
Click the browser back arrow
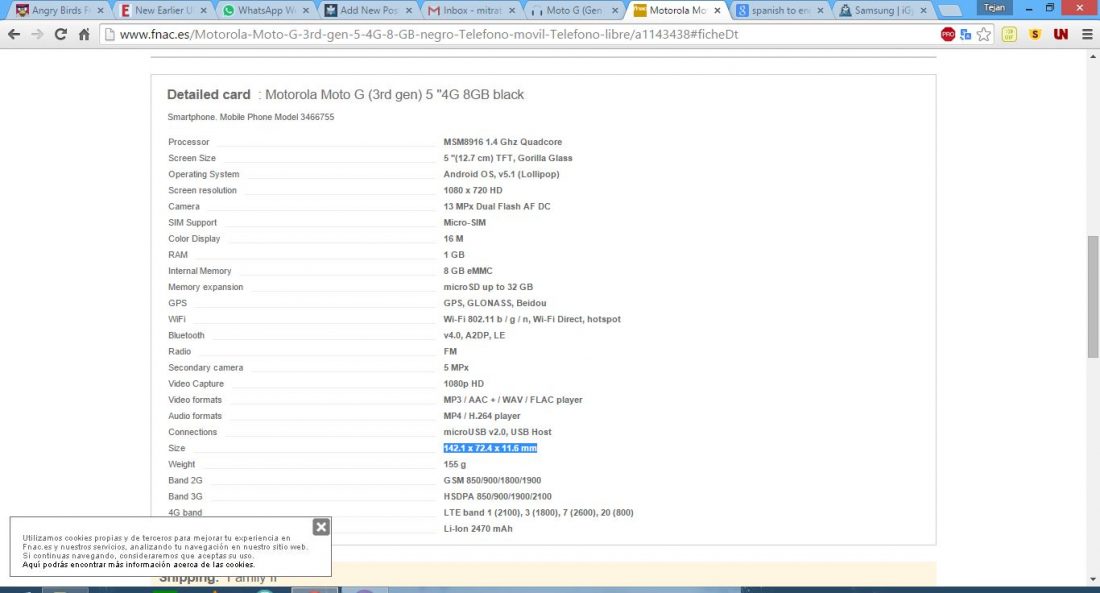point(14,34)
